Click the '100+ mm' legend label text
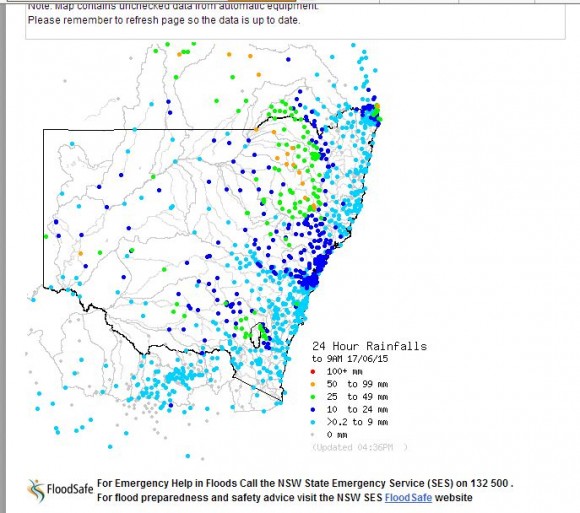The image size is (580, 513). coord(344,371)
